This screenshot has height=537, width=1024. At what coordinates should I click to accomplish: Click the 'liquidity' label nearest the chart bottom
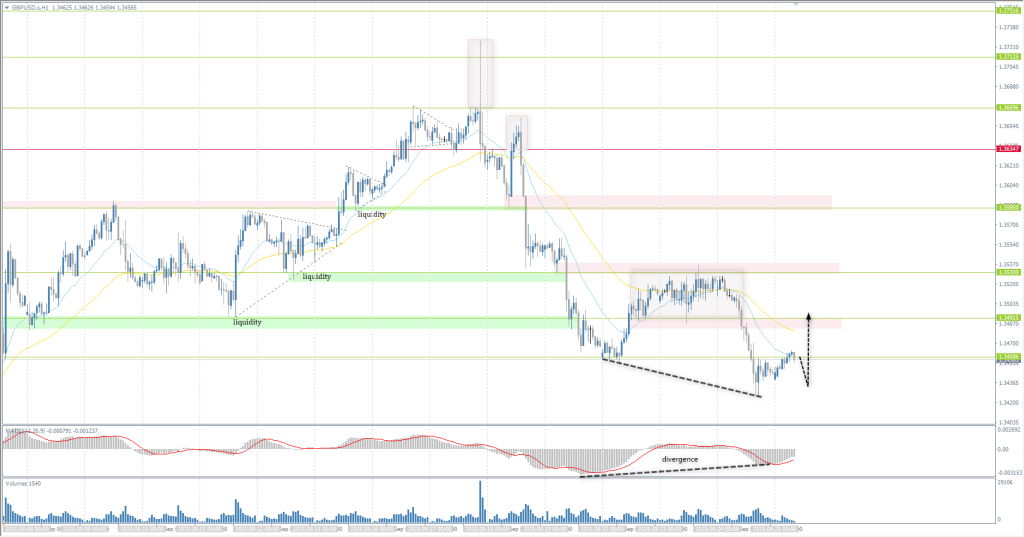pyautogui.click(x=247, y=323)
